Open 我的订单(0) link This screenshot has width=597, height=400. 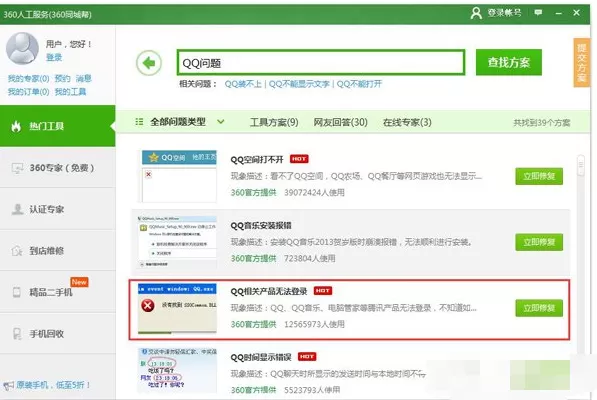(x=29, y=92)
